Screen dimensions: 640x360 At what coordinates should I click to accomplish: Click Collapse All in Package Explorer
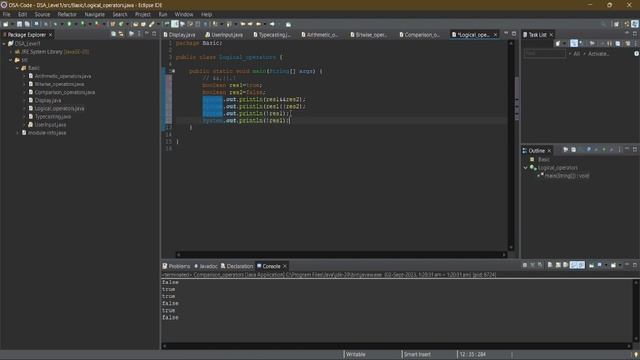[x=113, y=34]
